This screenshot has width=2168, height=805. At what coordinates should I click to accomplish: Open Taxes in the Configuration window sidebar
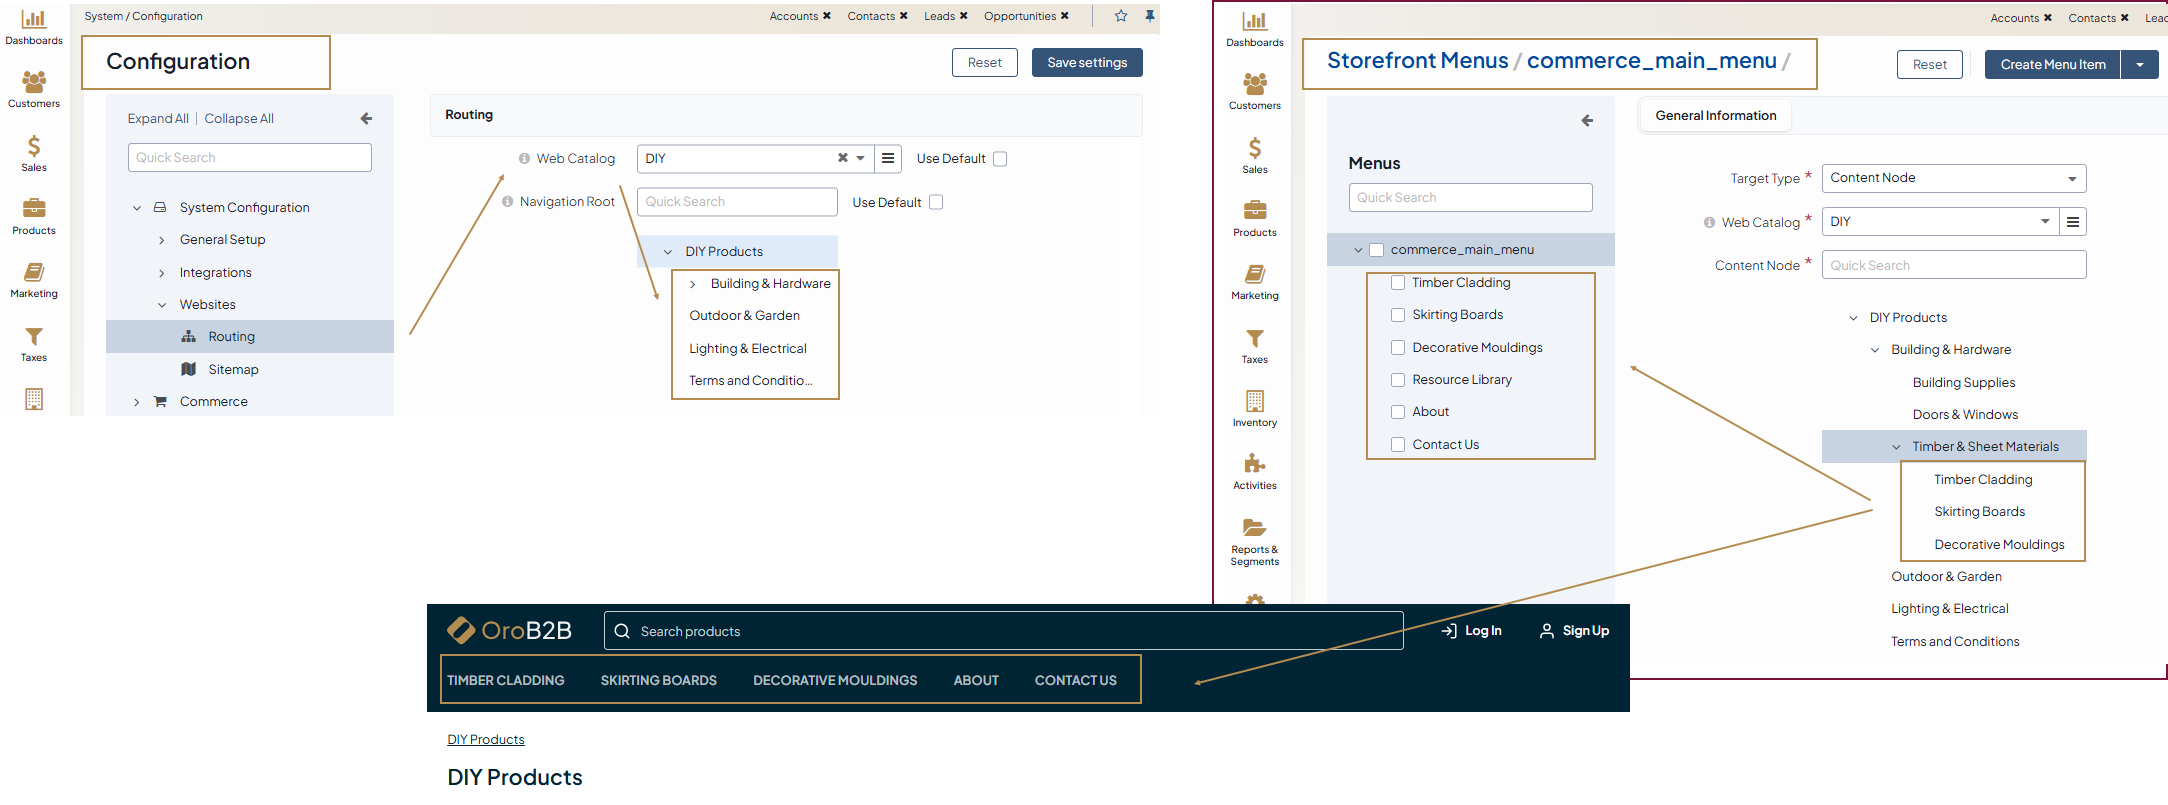34,344
